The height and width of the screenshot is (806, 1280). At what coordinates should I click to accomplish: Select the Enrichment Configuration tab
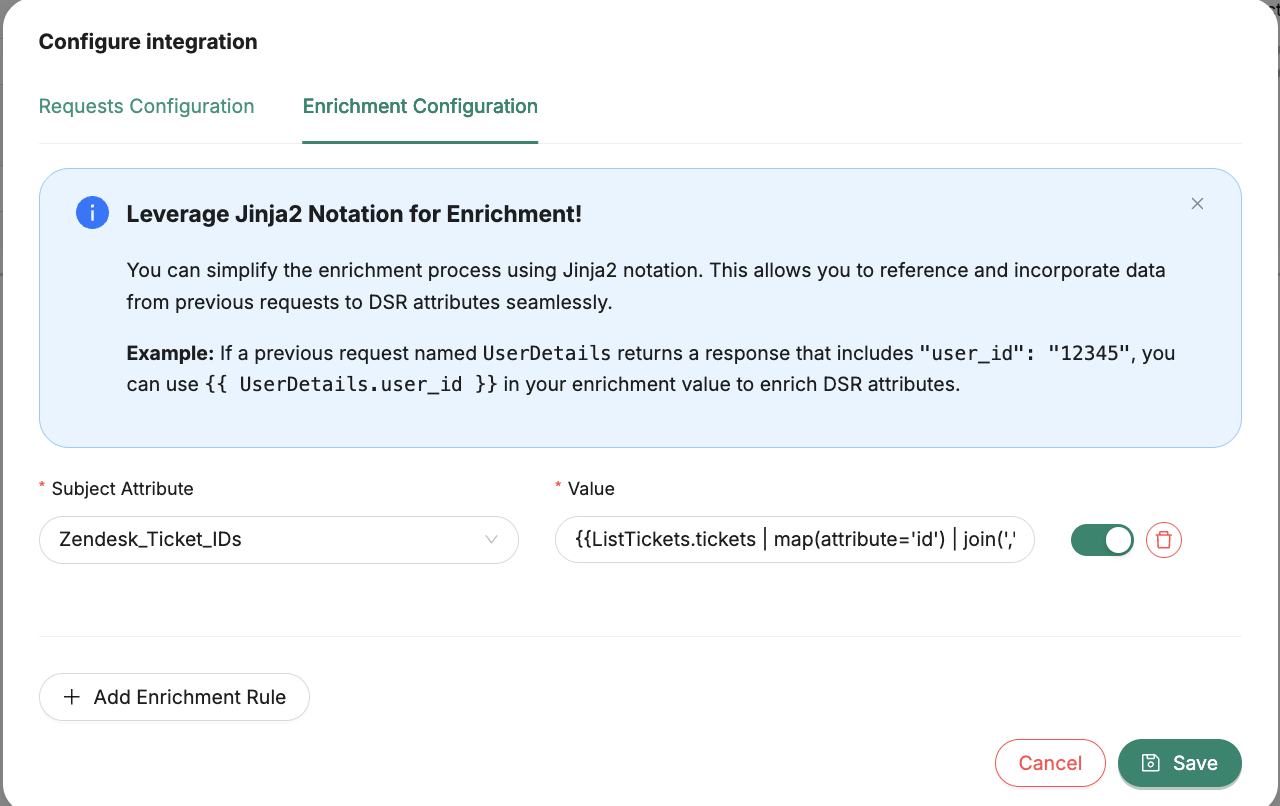[420, 106]
